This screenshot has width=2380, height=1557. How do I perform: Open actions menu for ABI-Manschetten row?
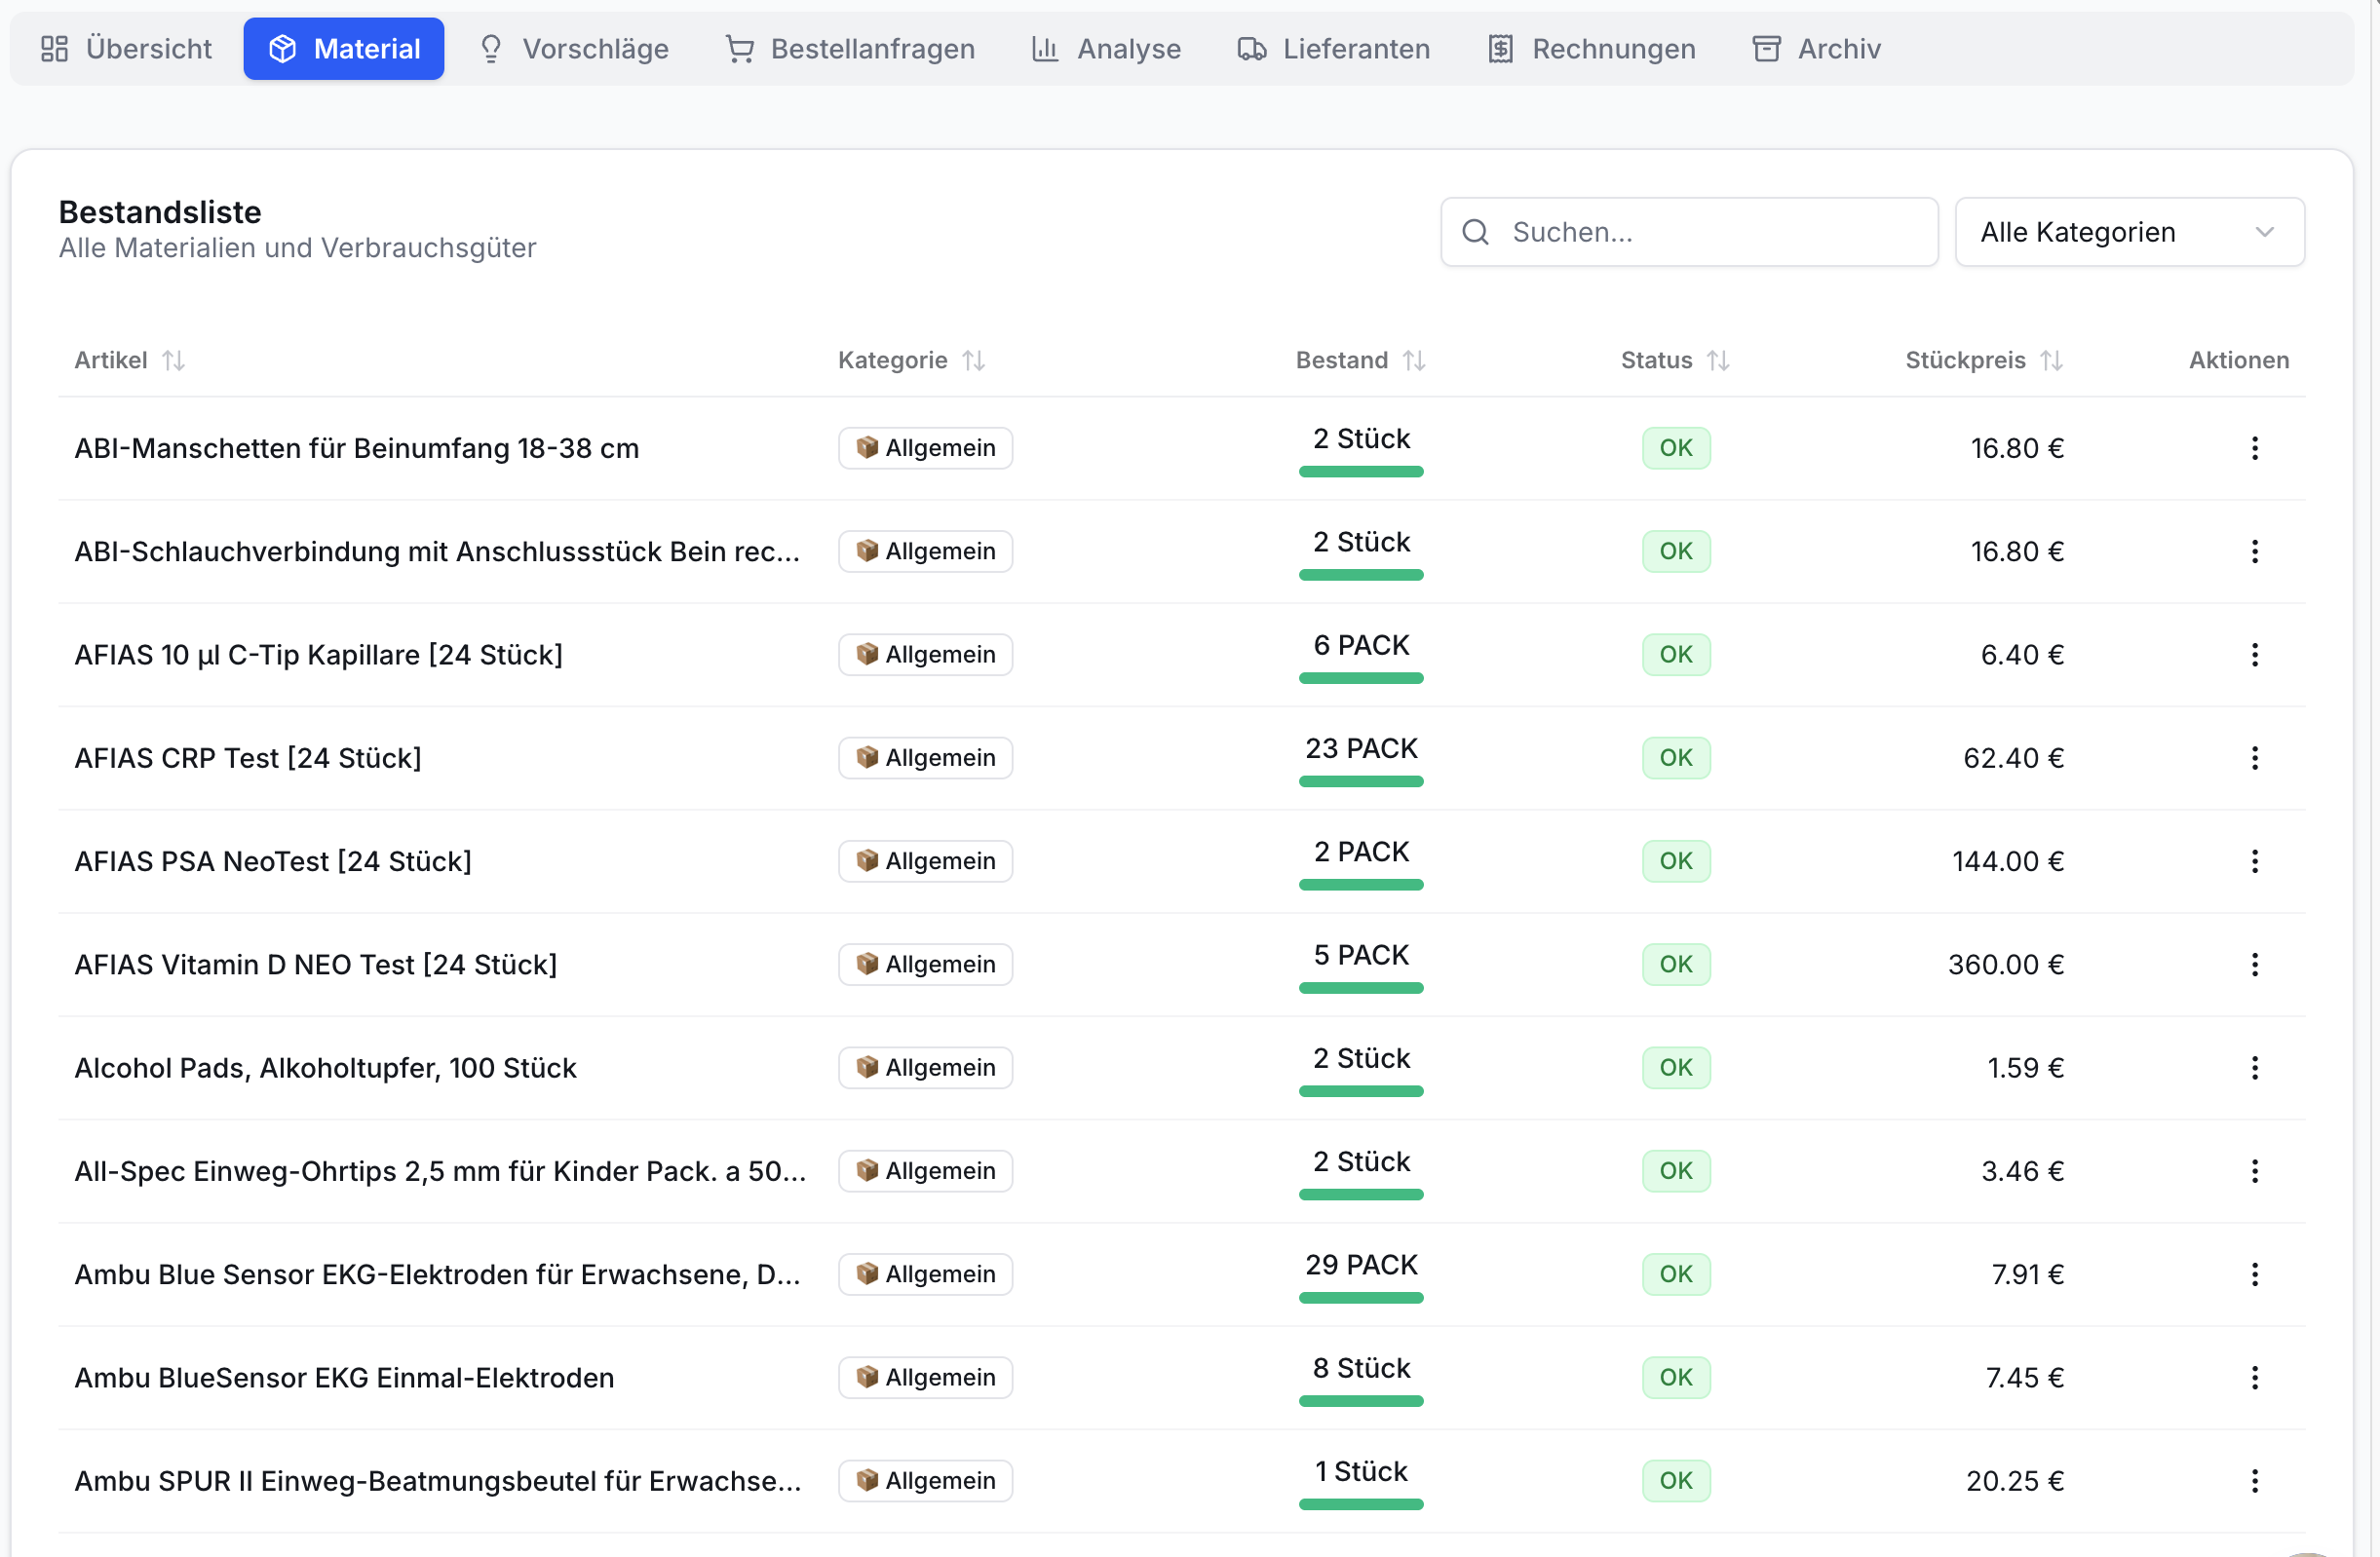click(2254, 448)
